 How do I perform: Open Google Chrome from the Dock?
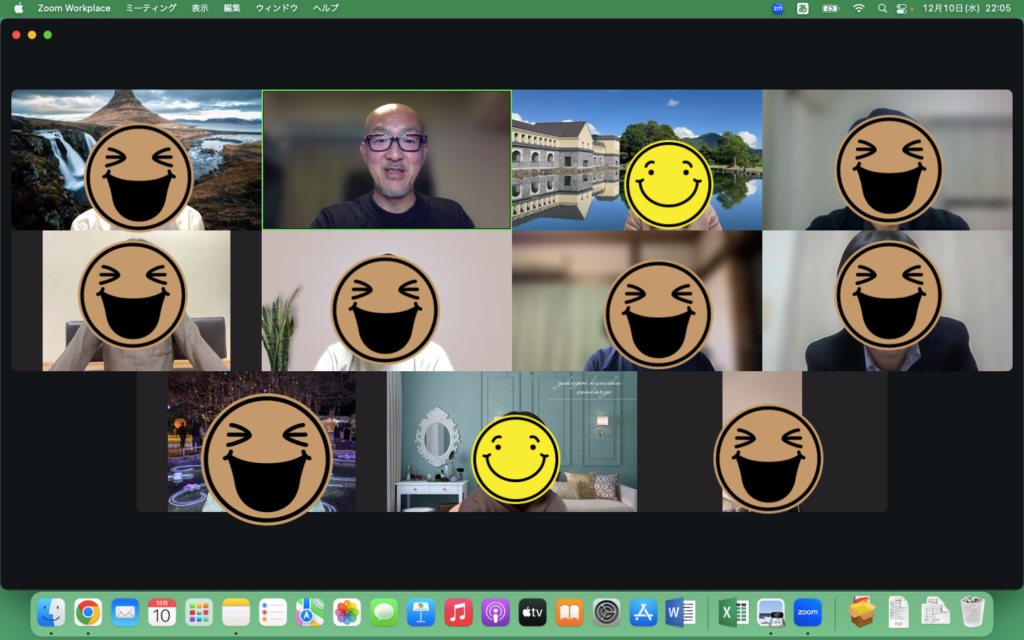coord(88,612)
